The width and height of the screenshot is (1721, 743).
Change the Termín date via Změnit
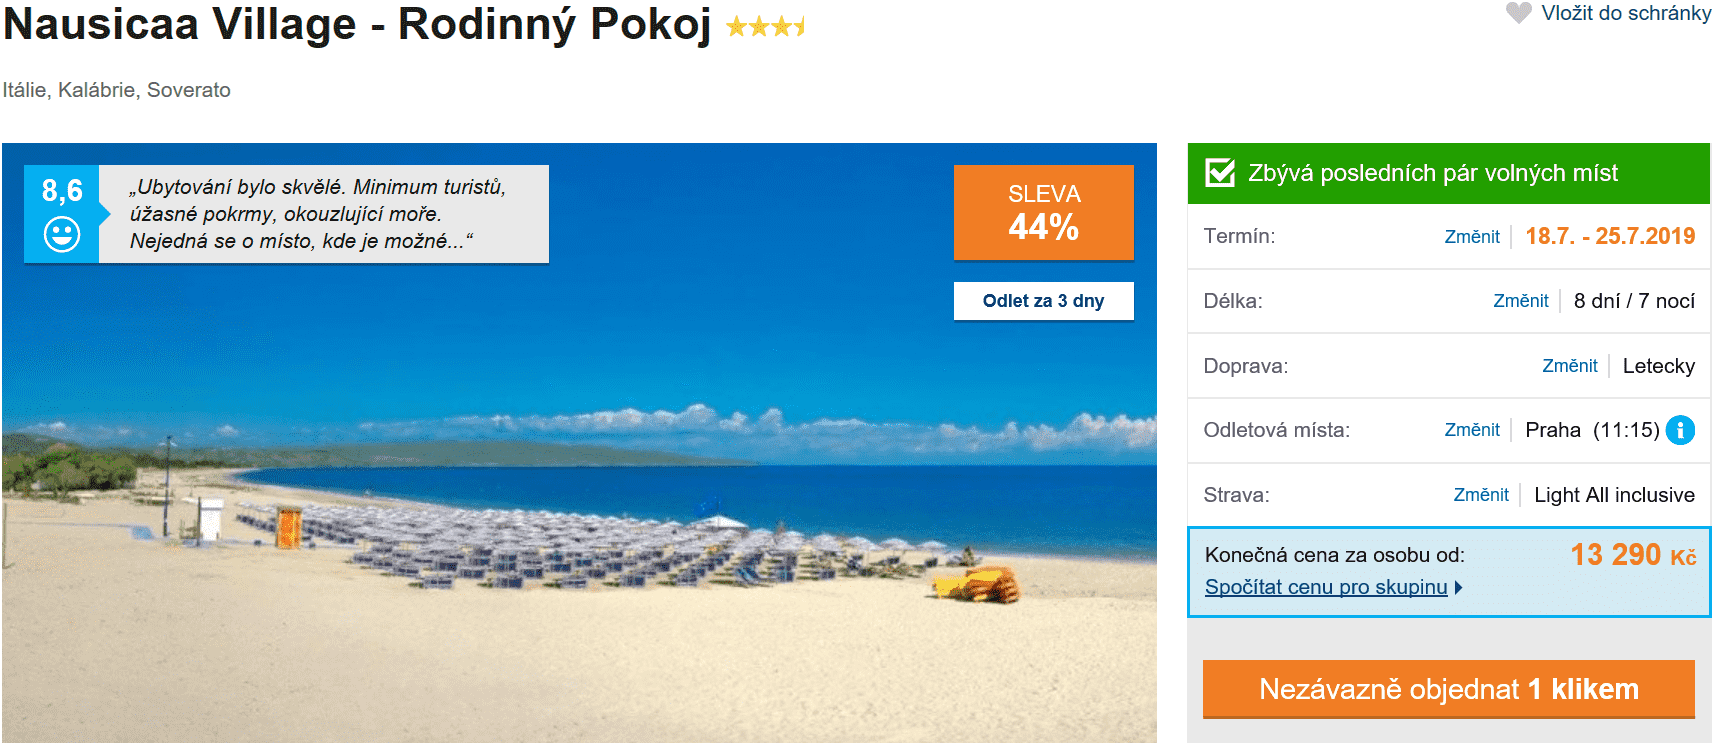point(1471,237)
